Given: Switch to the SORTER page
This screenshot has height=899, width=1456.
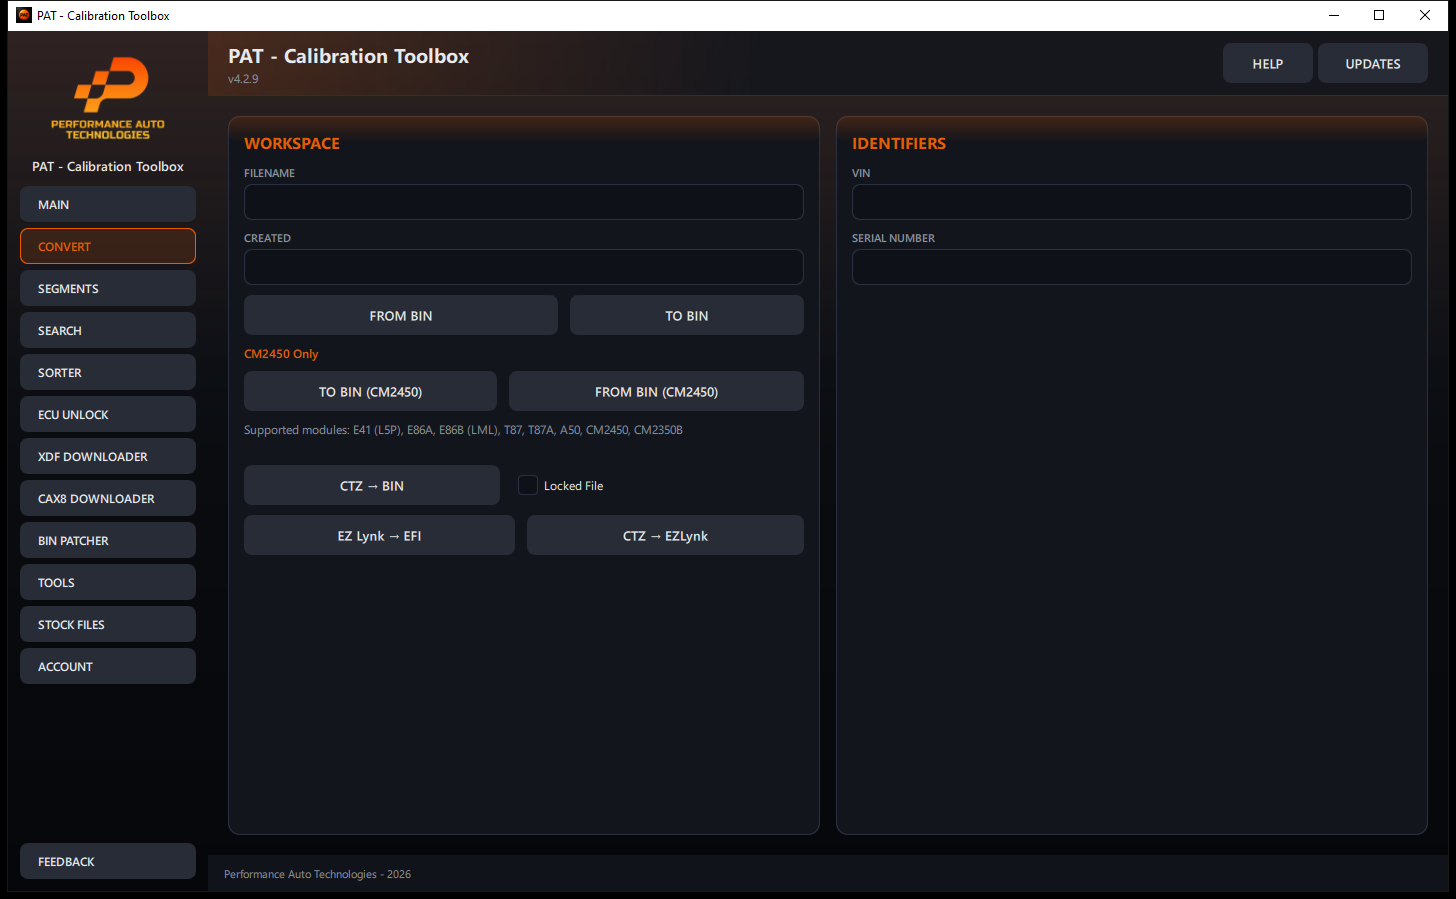Looking at the screenshot, I should tap(108, 372).
